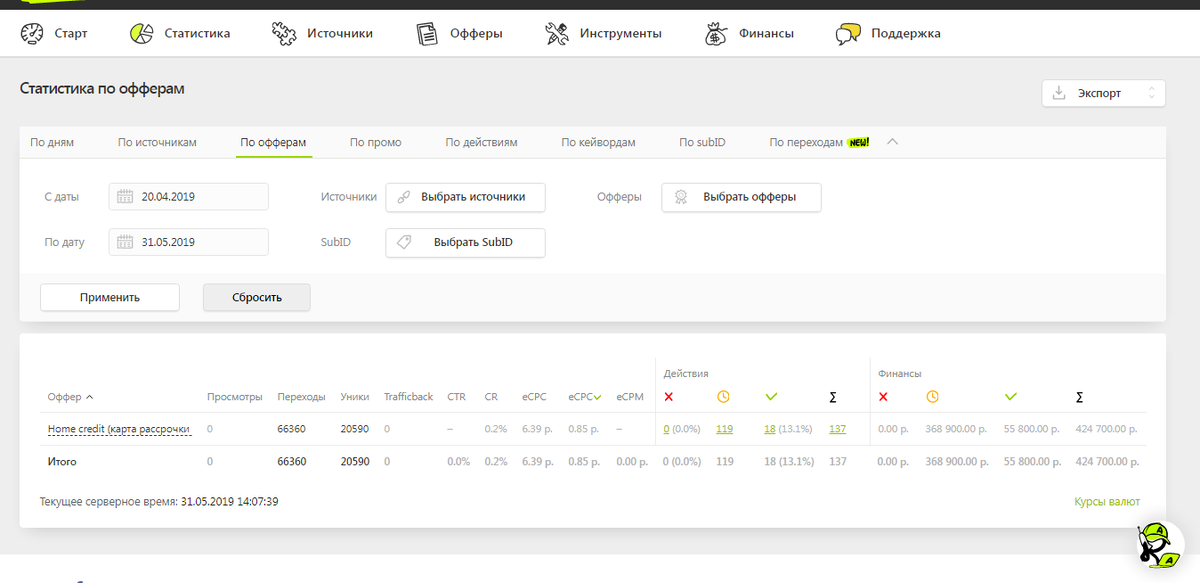Screen dimensions: 1200x583
Task: Open the Экспорт dropdown arrows
Action: click(x=1151, y=93)
